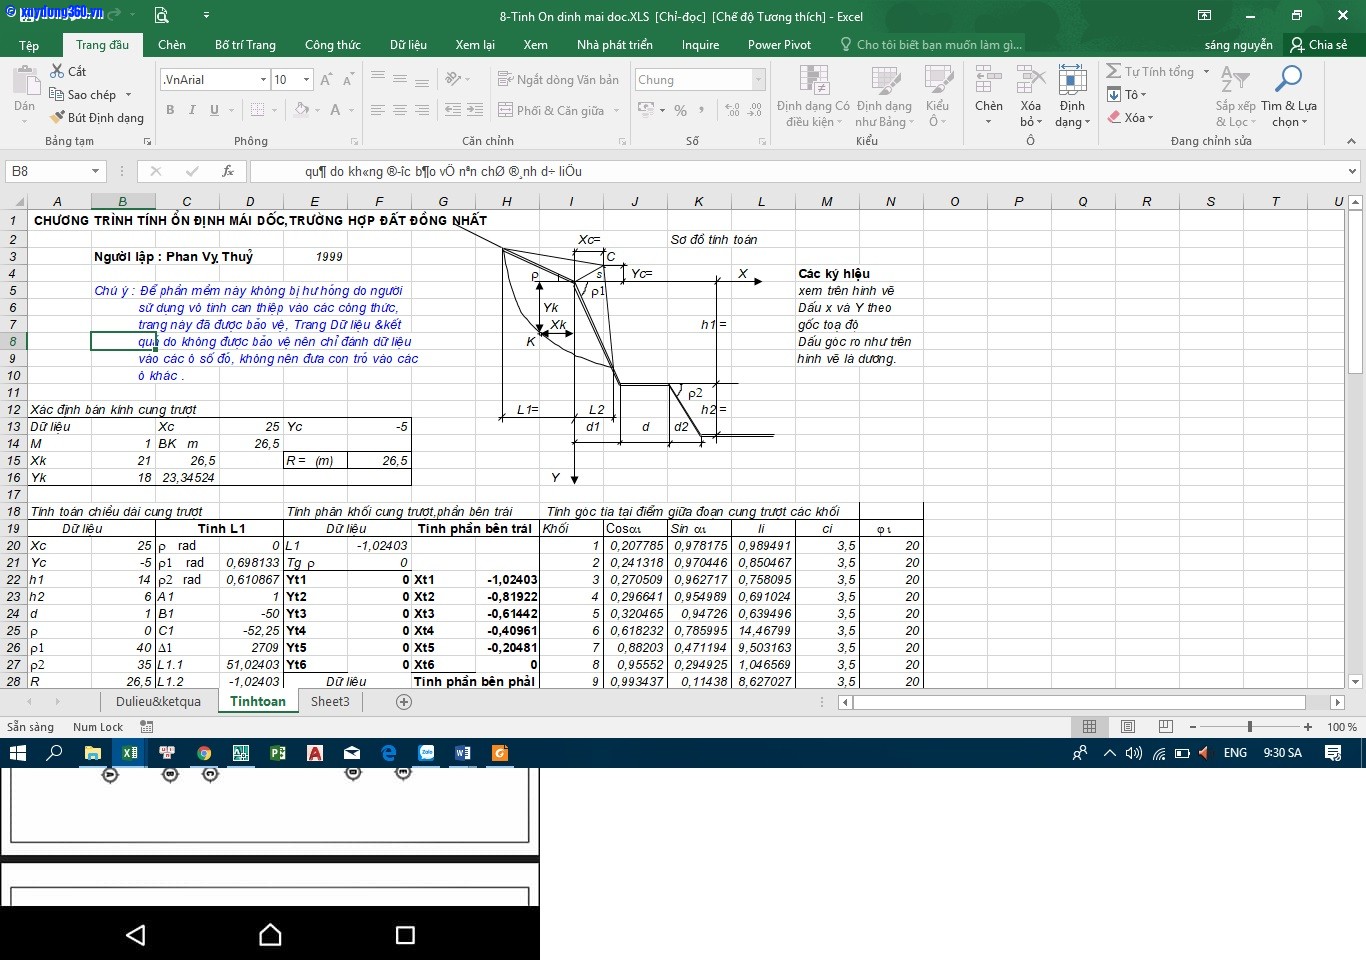Click the fill color bucket swatch

point(302,110)
